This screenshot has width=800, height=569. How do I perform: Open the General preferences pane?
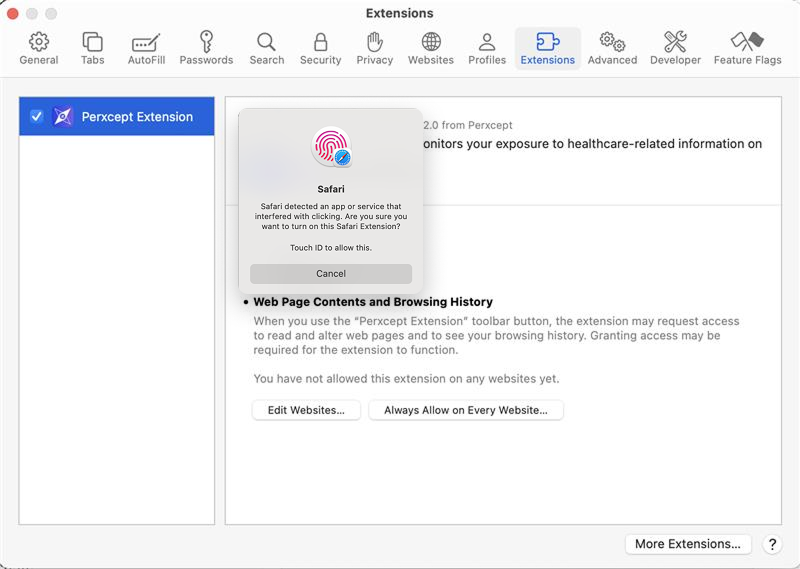[x=39, y=48]
